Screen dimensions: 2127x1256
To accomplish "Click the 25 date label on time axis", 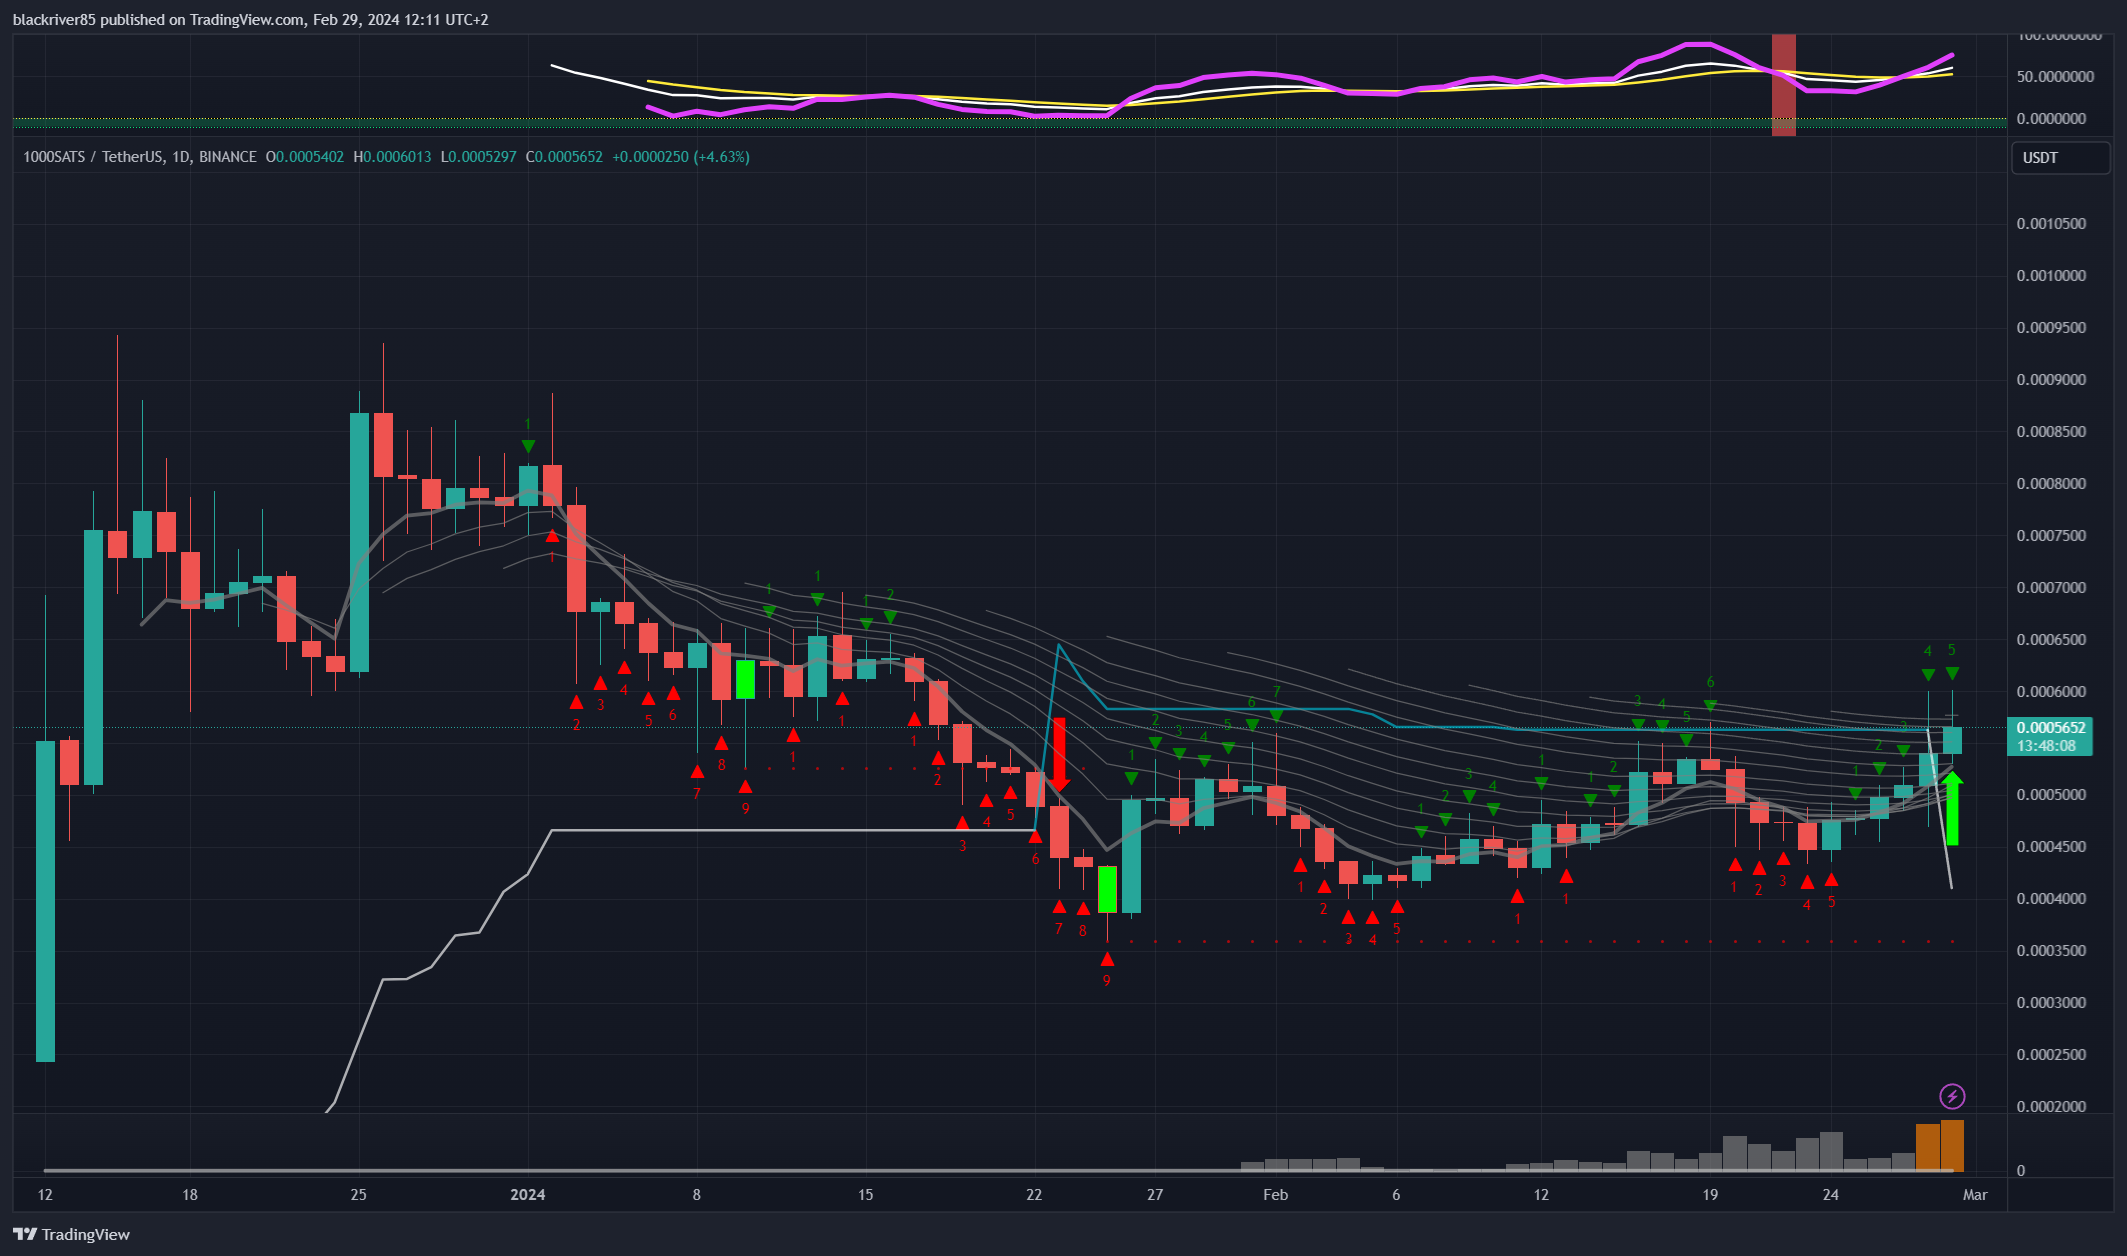I will click(x=359, y=1195).
